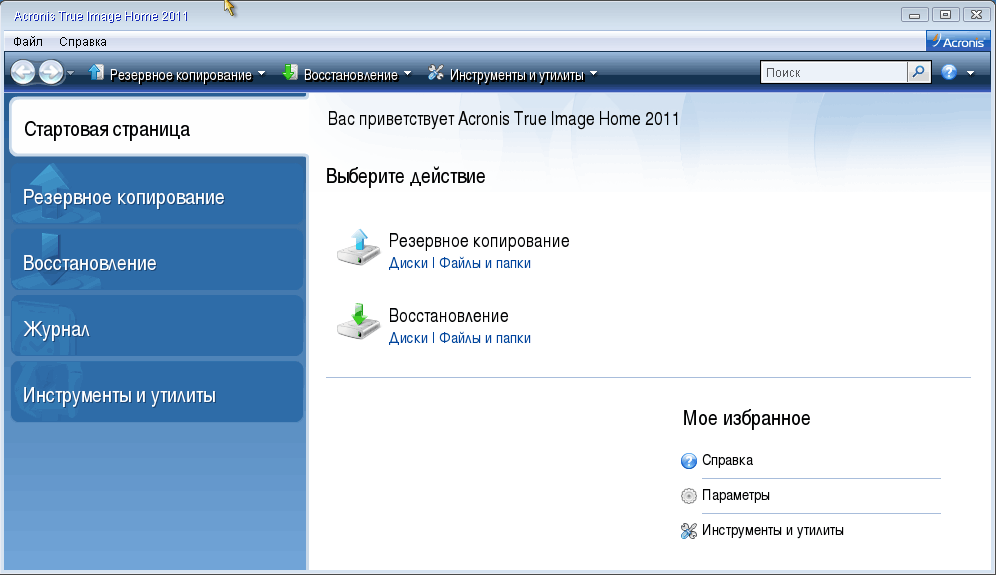
Task: Click the Back navigation arrow icon
Action: (23, 73)
